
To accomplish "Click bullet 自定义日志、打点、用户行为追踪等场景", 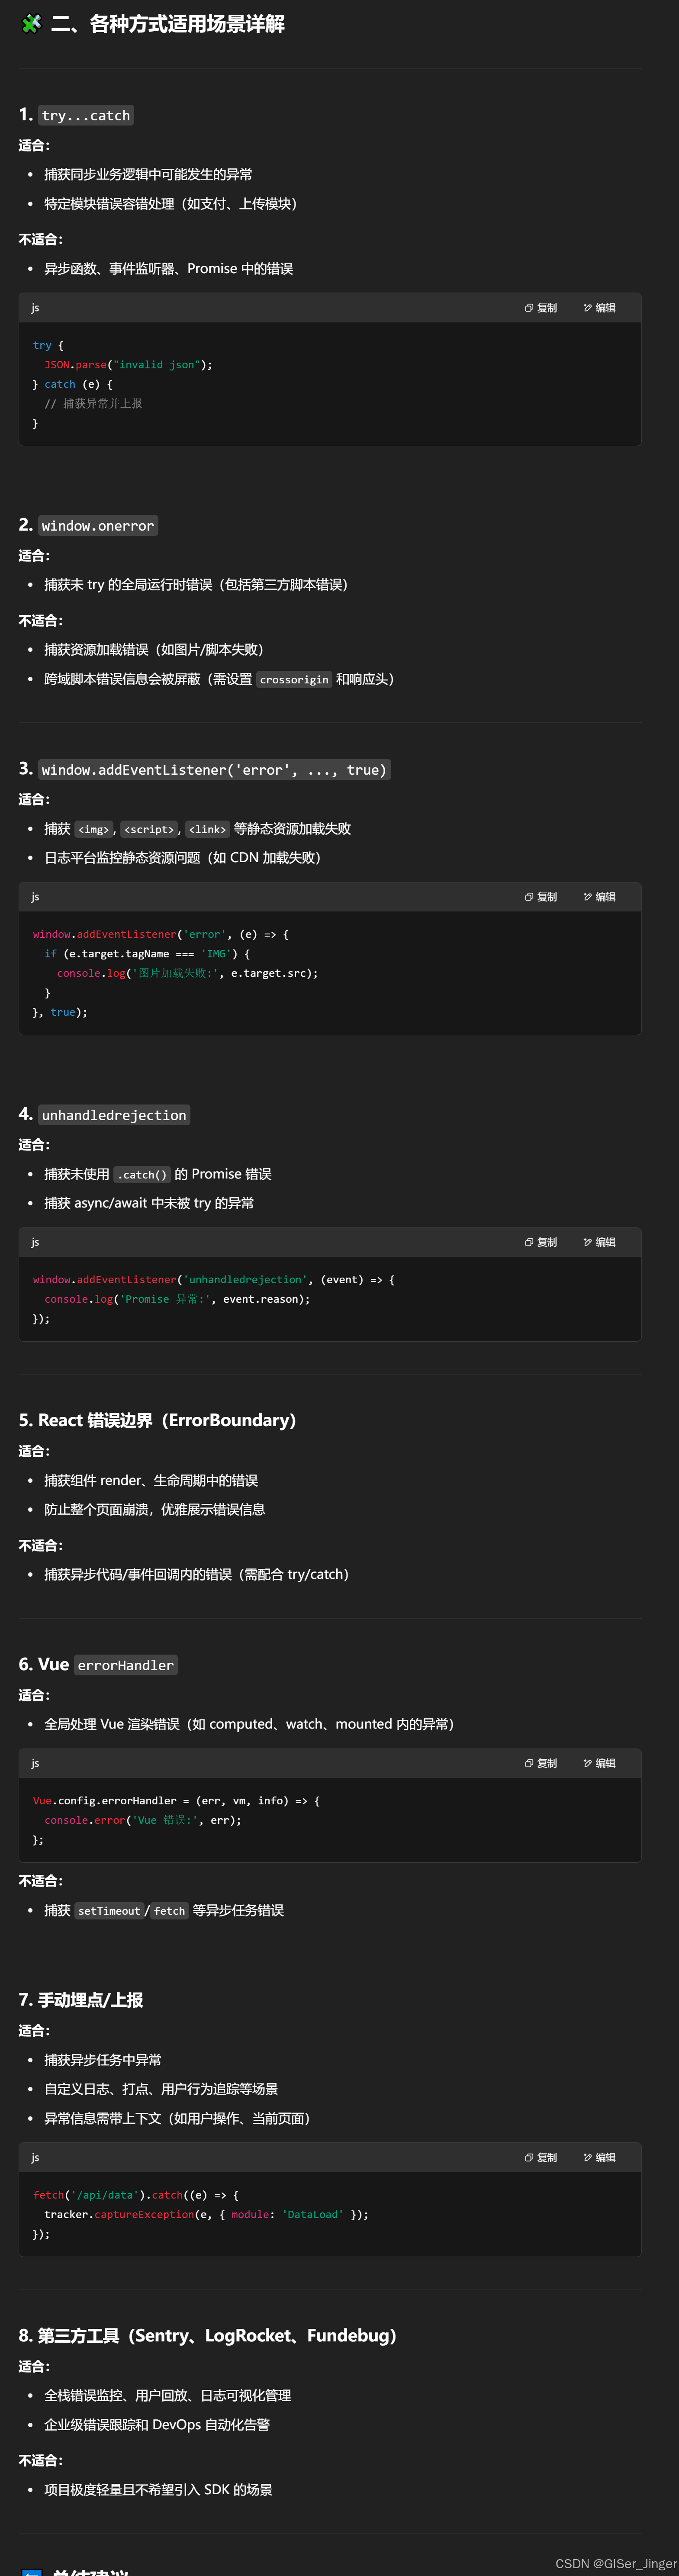I will 161,2089.
